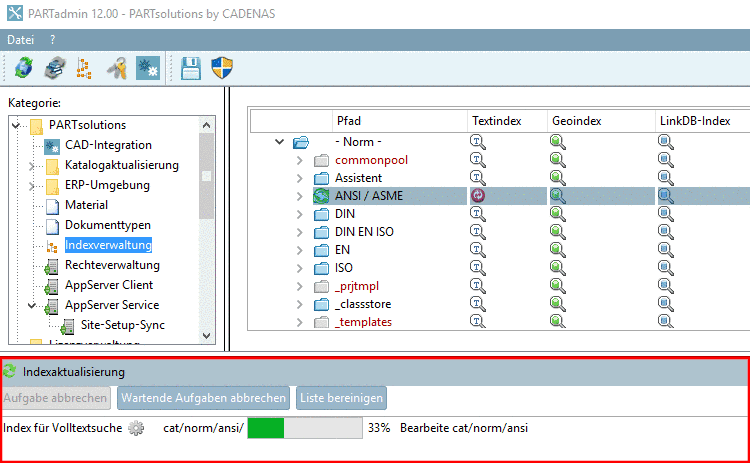The height and width of the screenshot is (463, 750).
Task: Click the CAD integration toolbar icon
Action: click(x=148, y=68)
